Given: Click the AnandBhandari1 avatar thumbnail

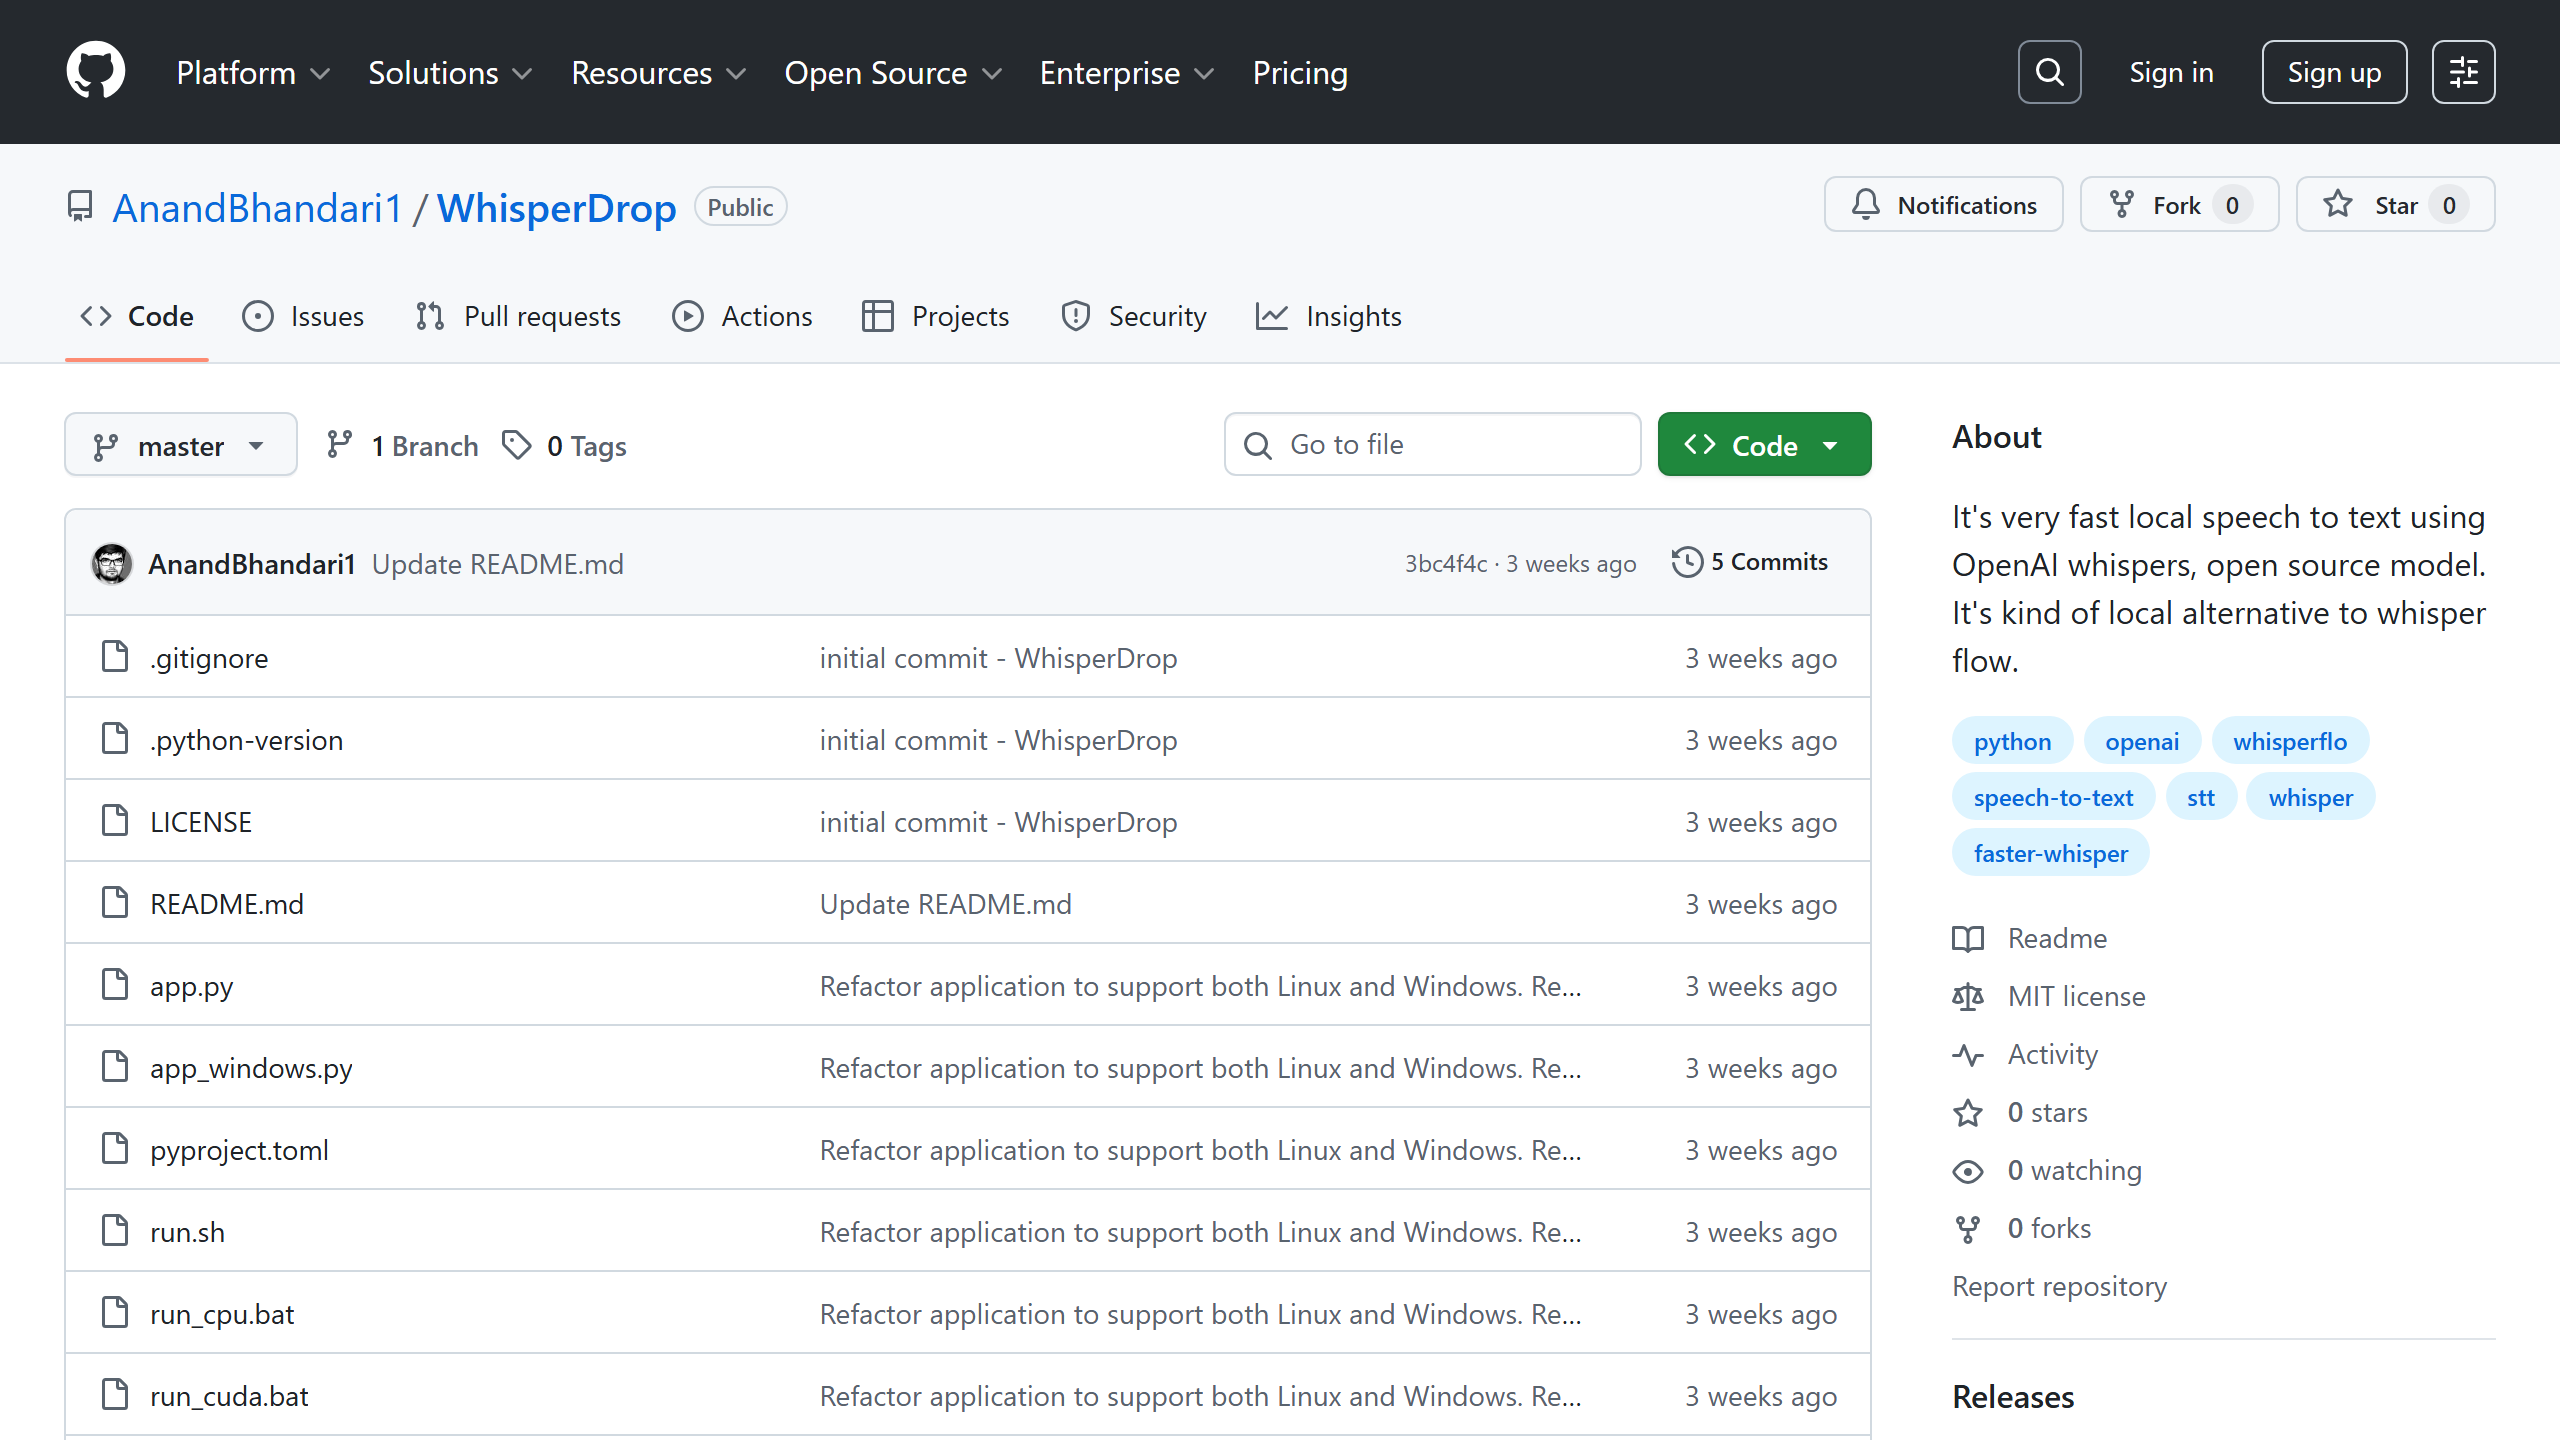Looking at the screenshot, I should pyautogui.click(x=112, y=564).
